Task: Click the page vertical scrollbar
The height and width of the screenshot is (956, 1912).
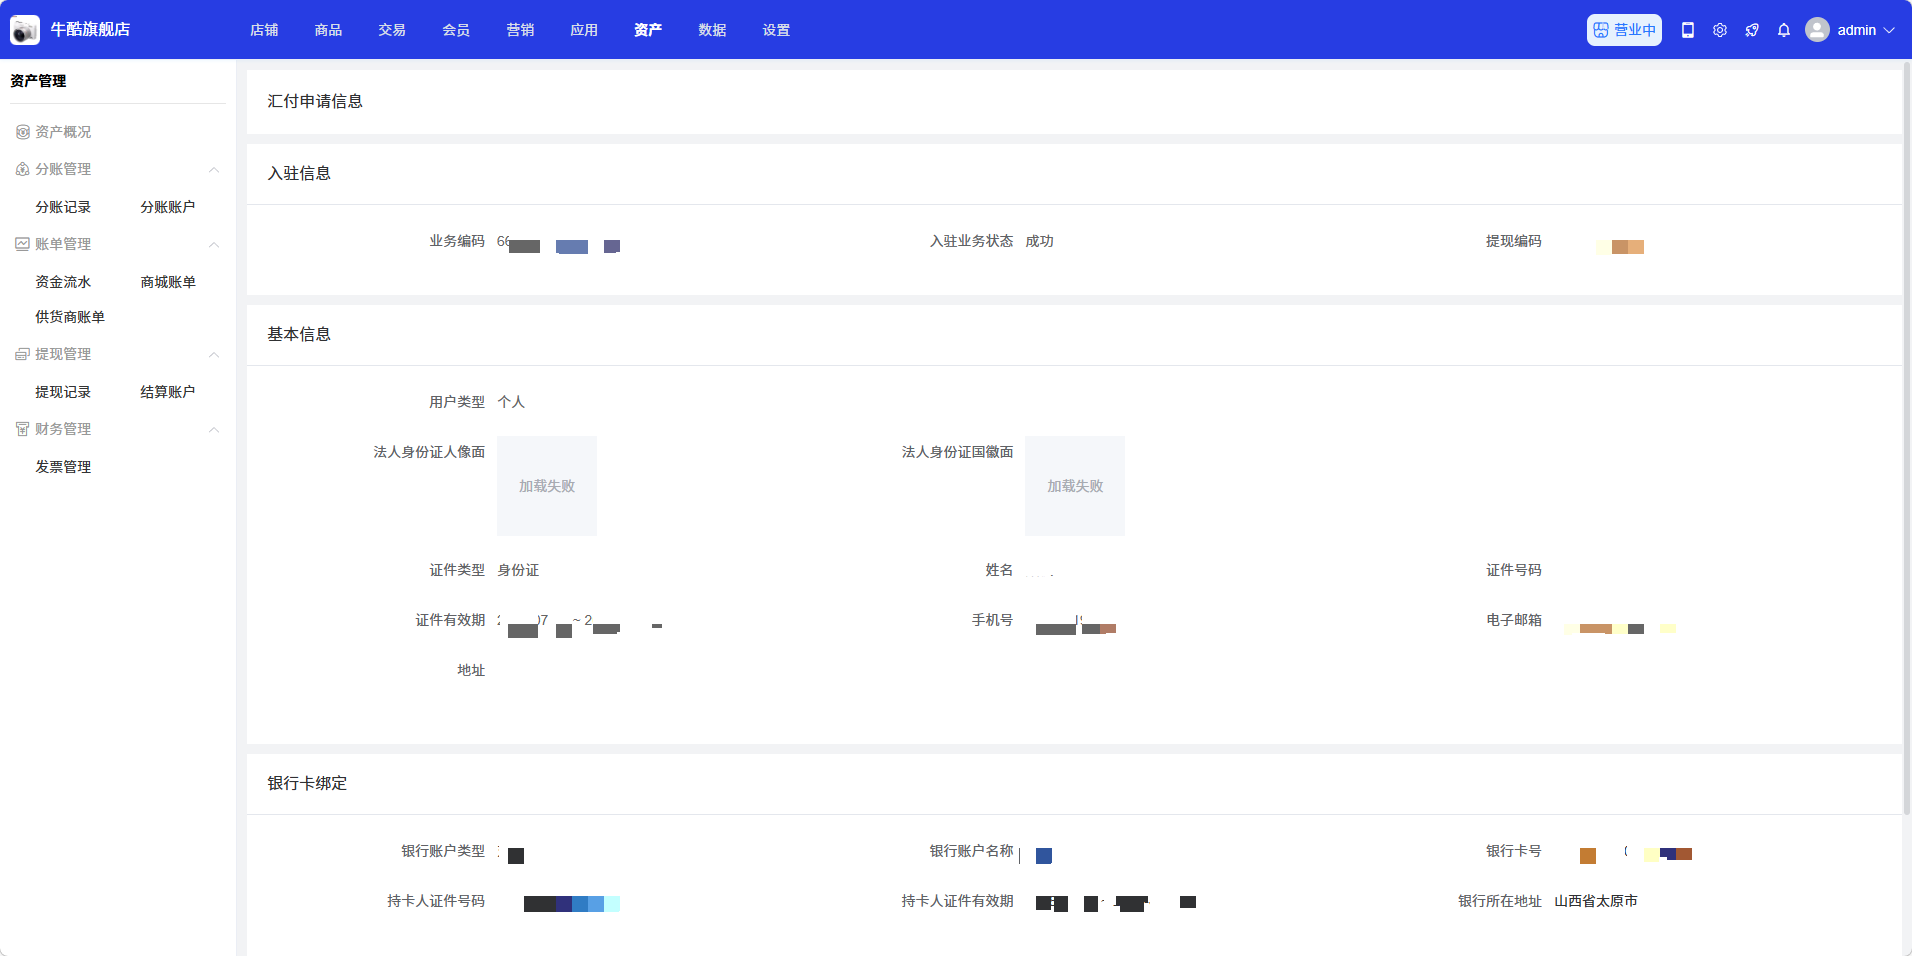Action: click(x=1907, y=440)
